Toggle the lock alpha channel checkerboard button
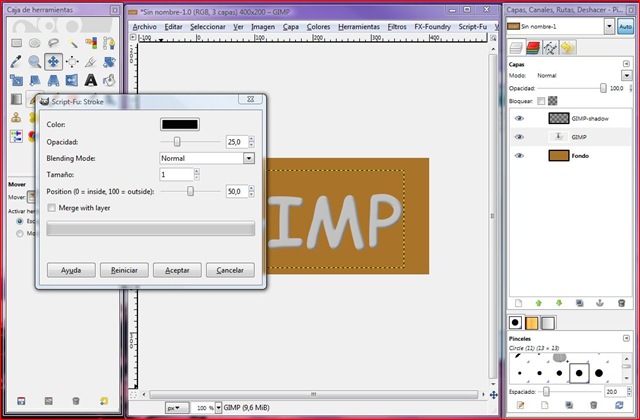Viewport: 640px width, 420px height. (553, 100)
